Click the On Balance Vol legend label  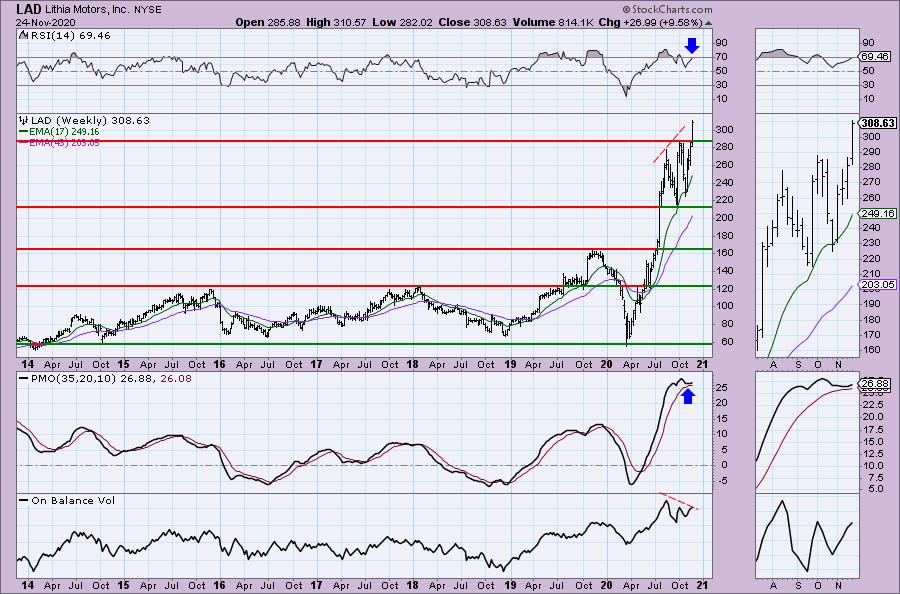[x=73, y=500]
